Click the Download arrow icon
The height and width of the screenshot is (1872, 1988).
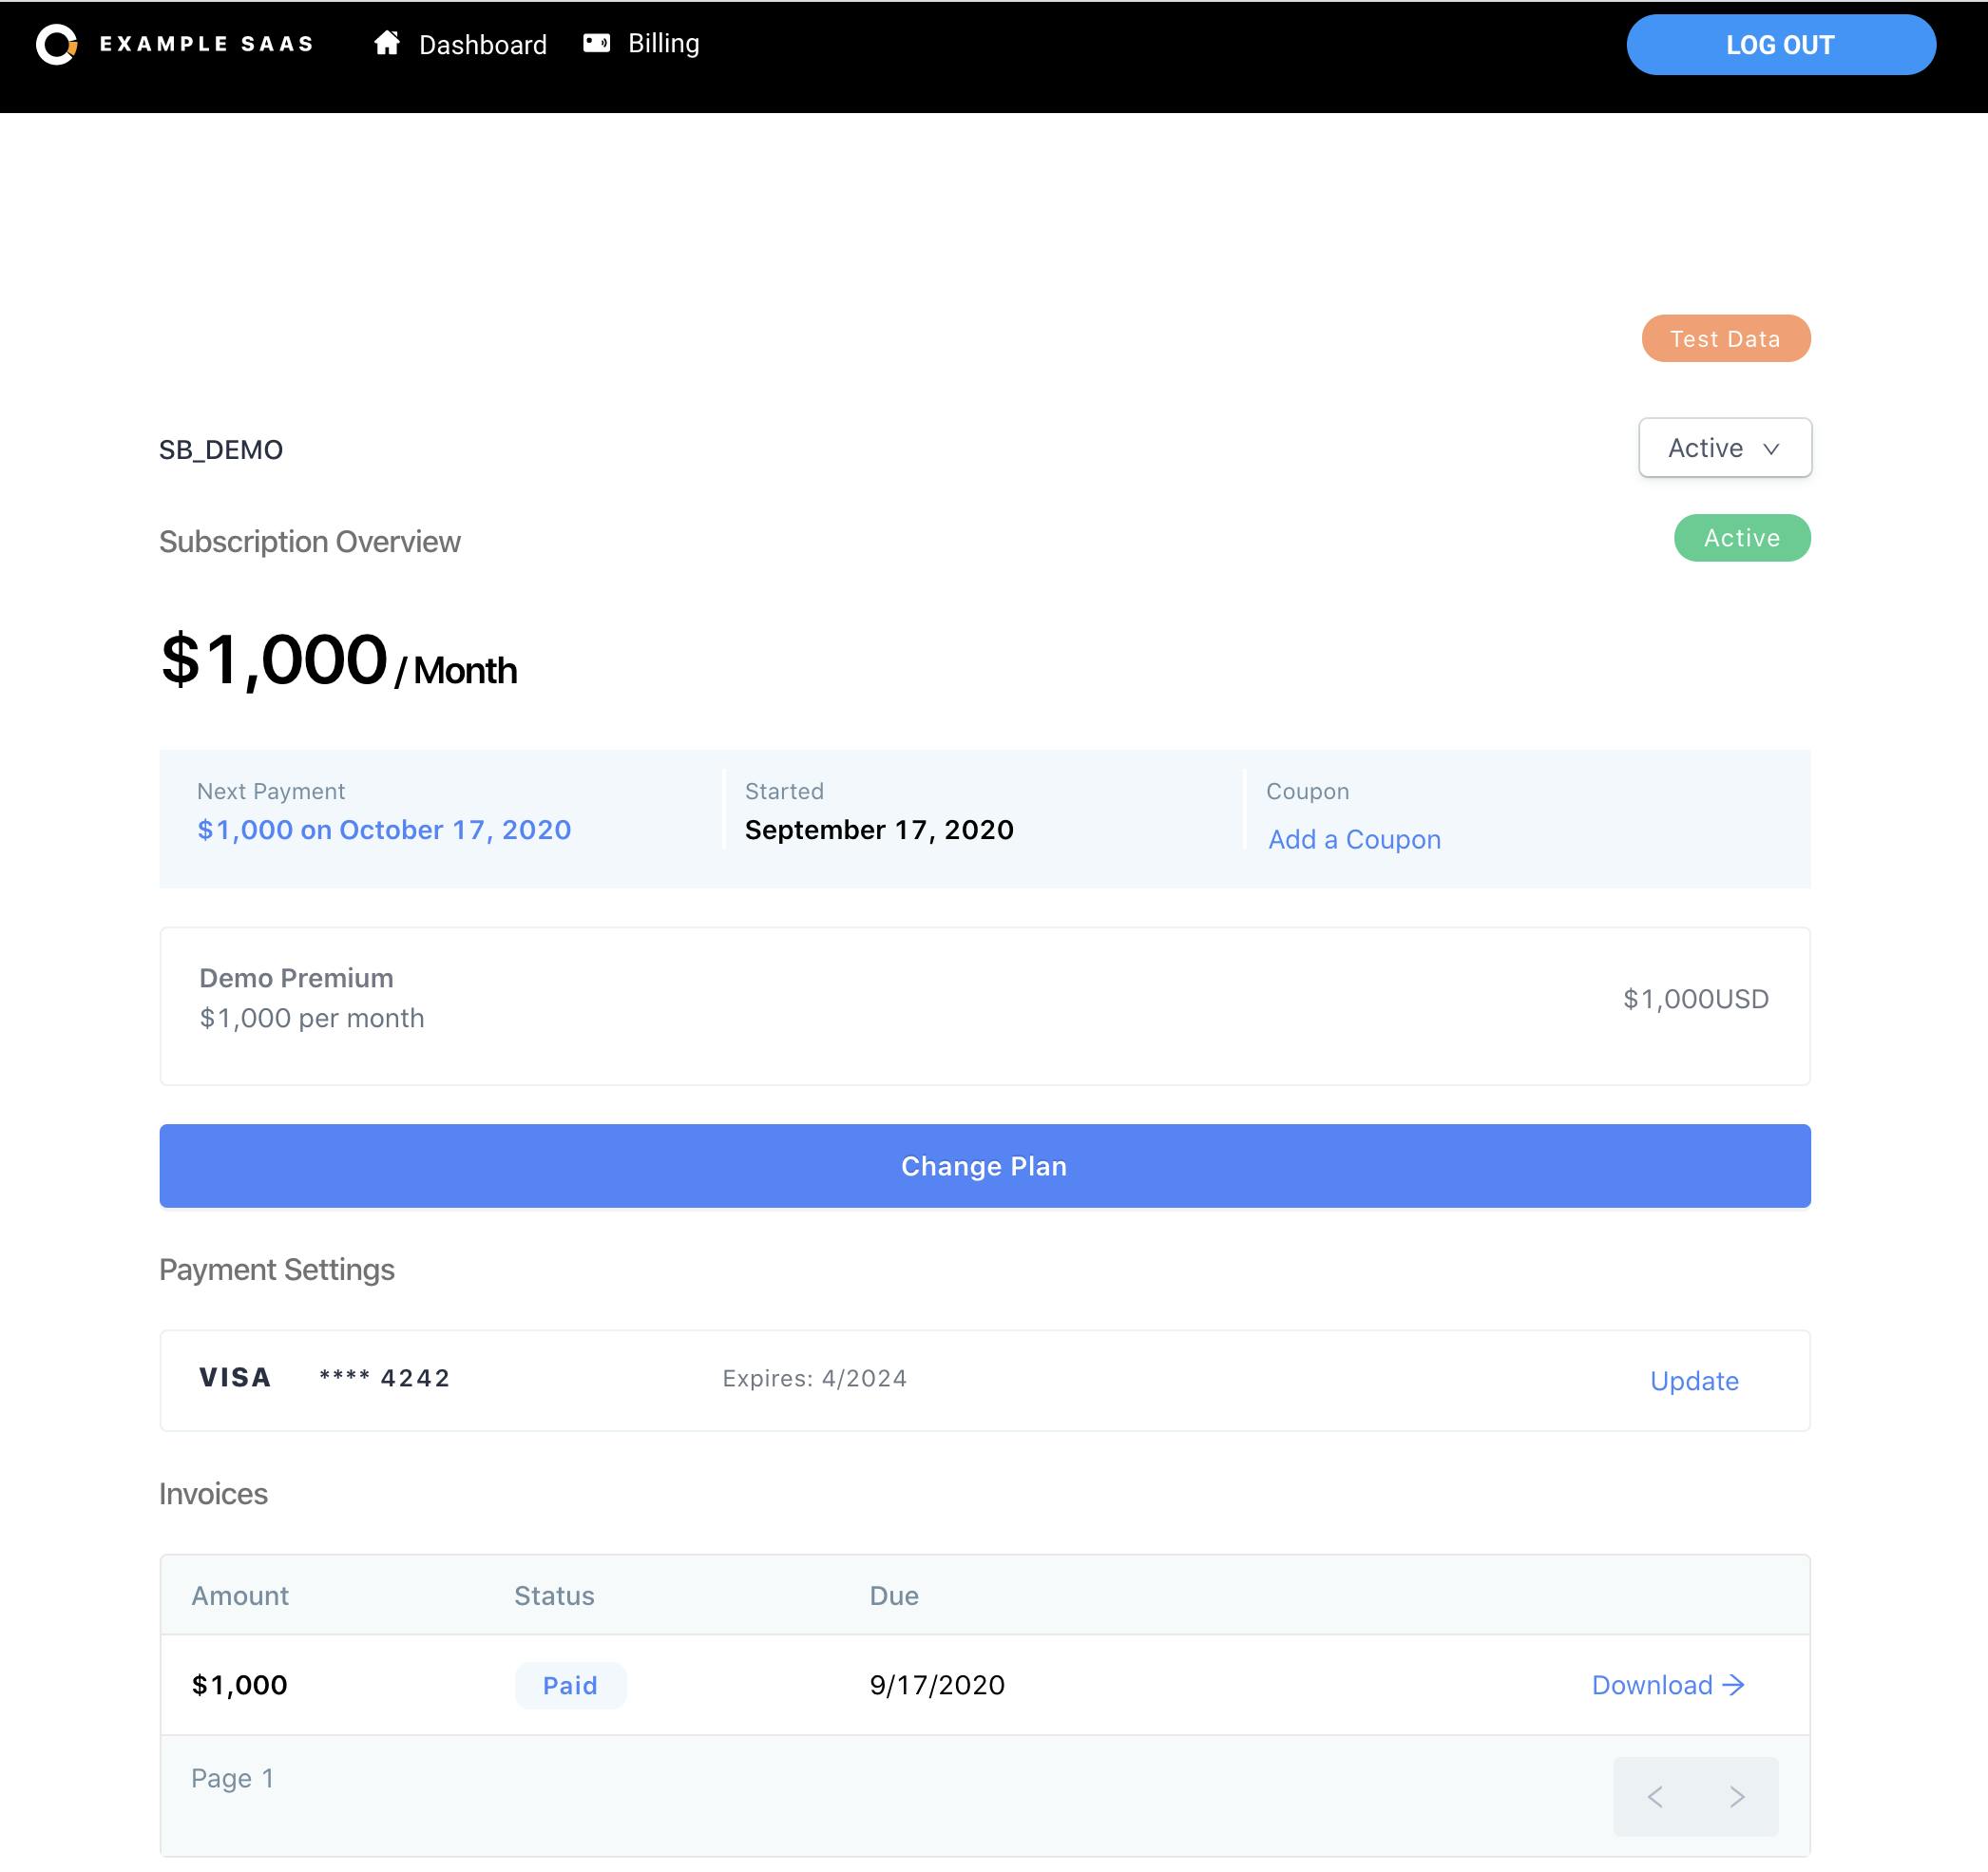click(1734, 1685)
